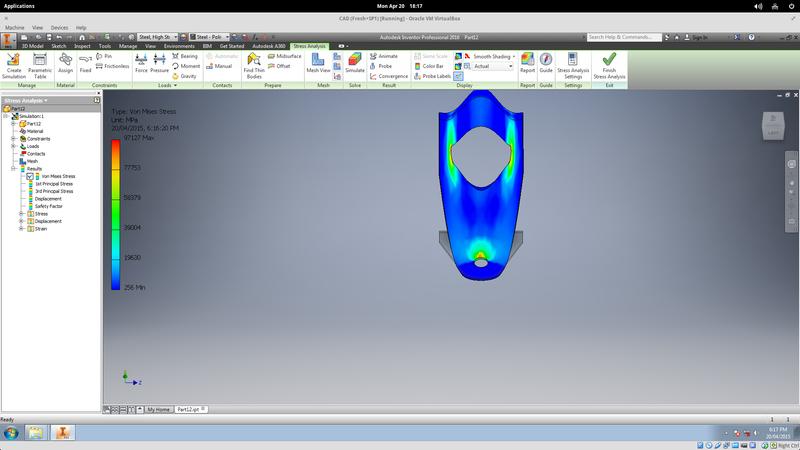
Task: Click the Animate button
Action: [387, 56]
